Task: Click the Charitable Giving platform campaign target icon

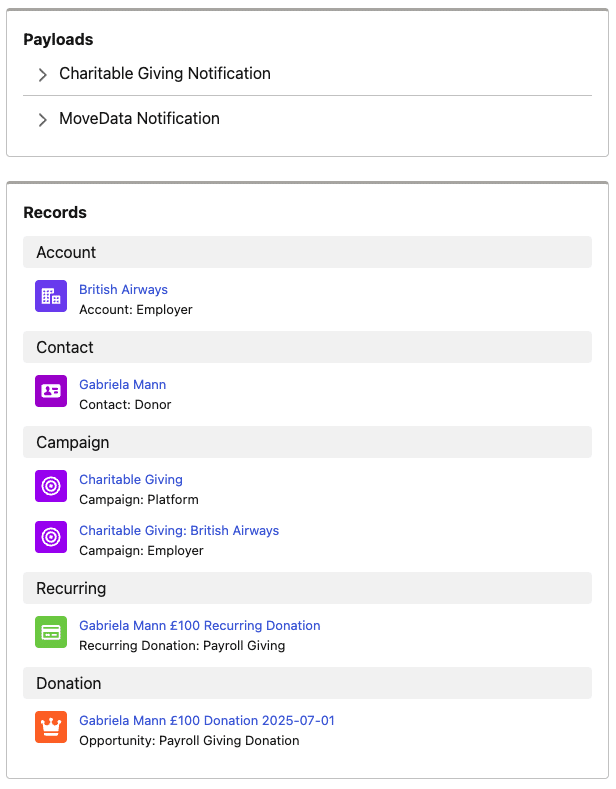Action: (x=51, y=486)
